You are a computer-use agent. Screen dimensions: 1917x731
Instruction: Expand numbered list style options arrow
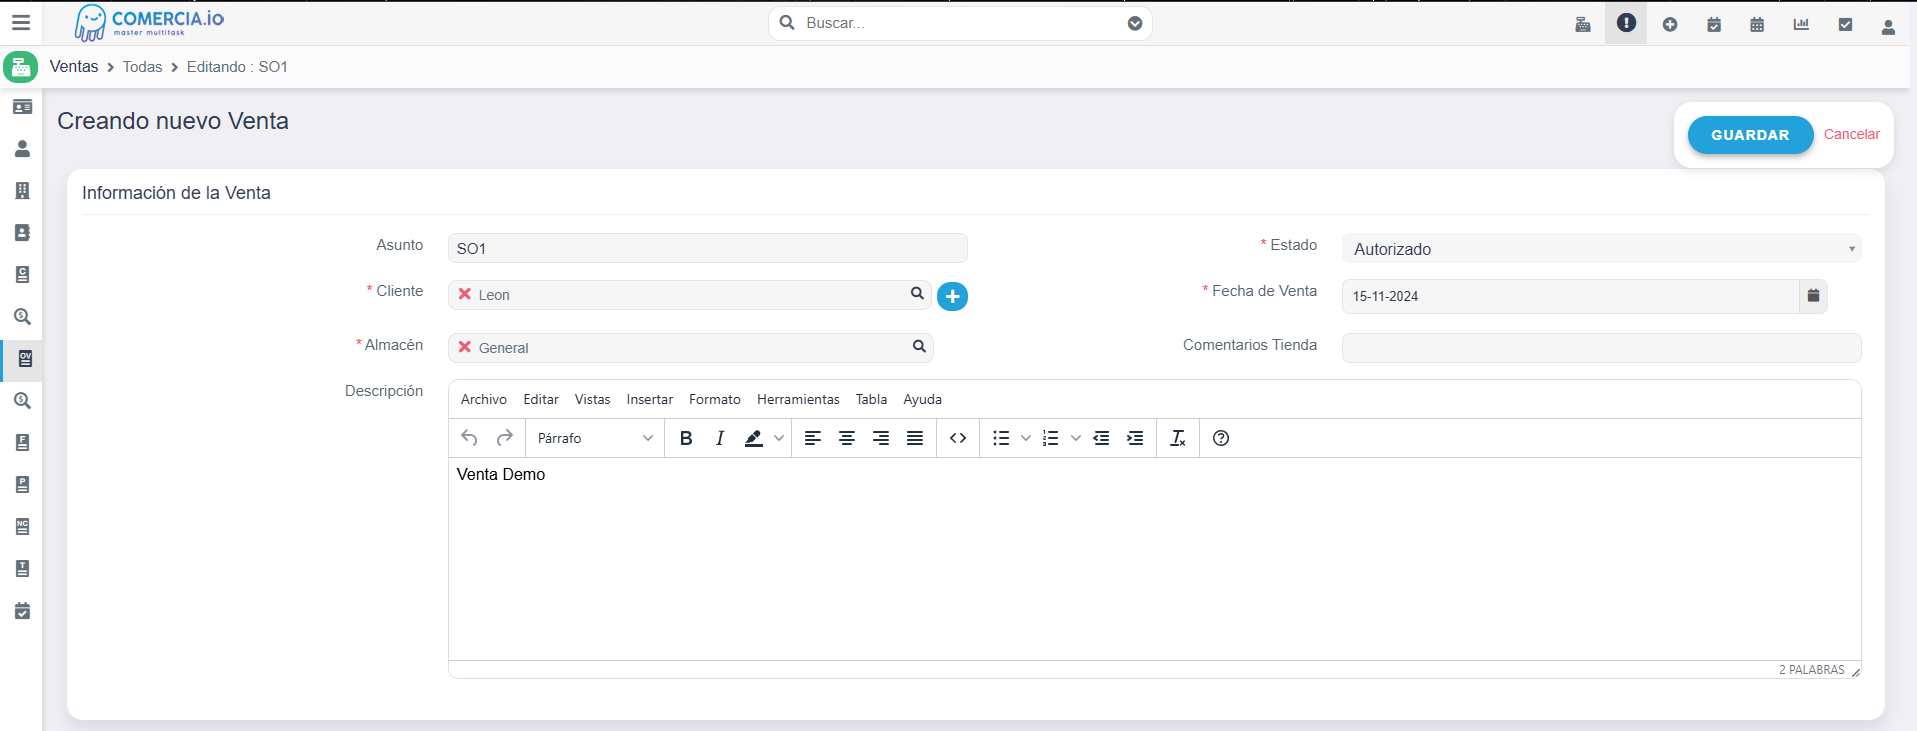[x=1076, y=438]
